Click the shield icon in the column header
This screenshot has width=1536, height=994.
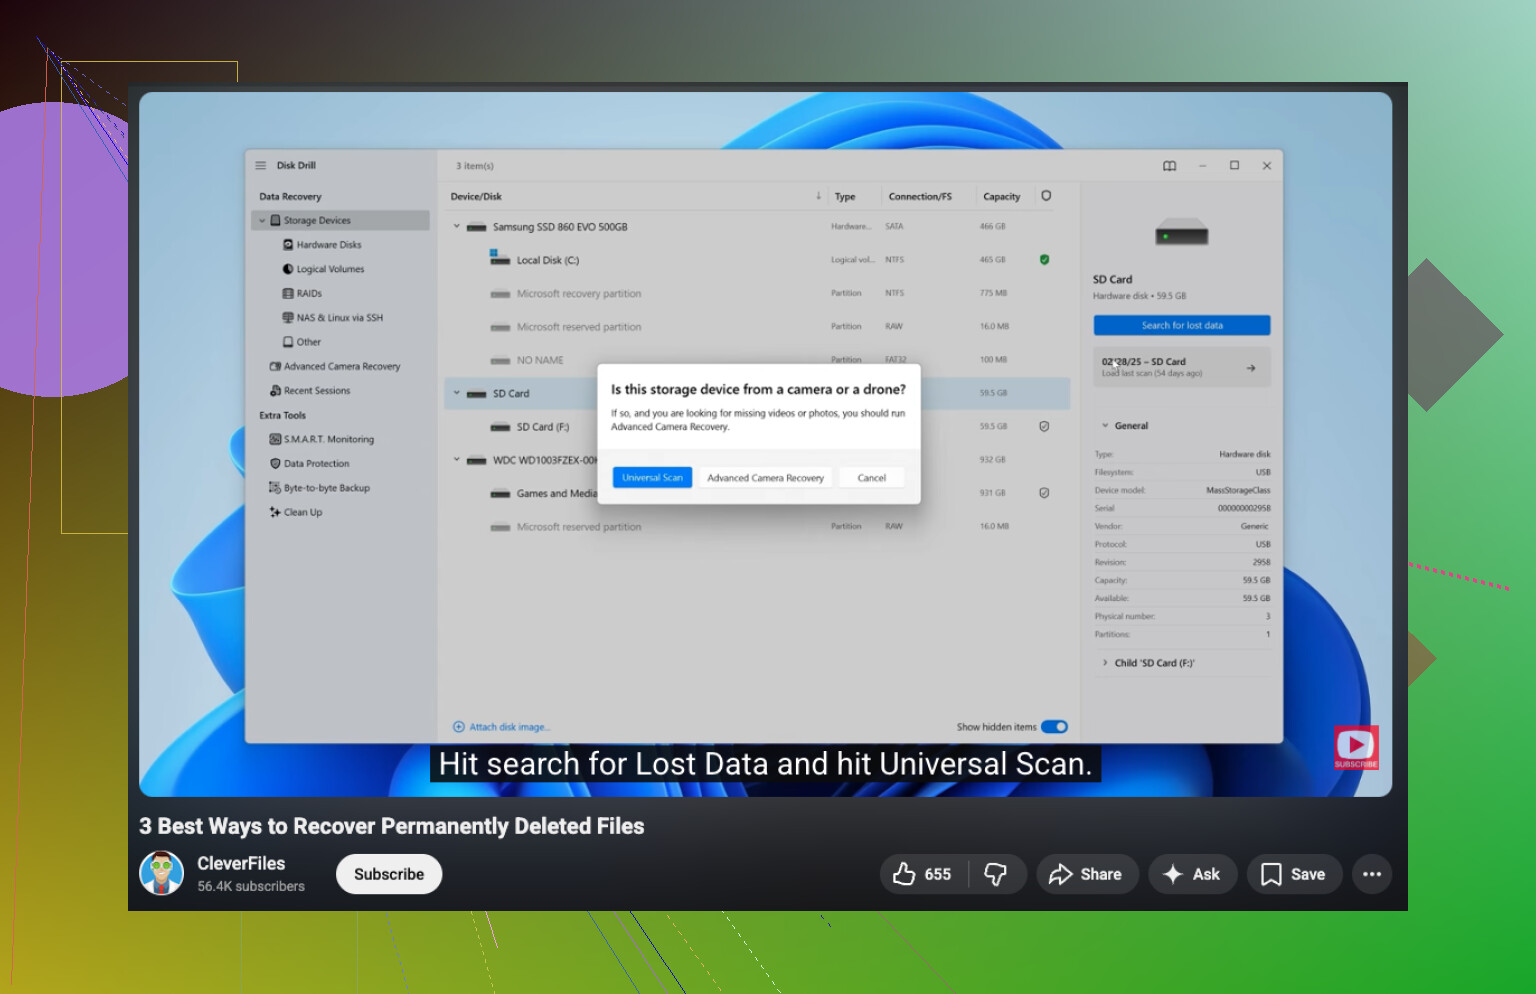pyautogui.click(x=1046, y=196)
